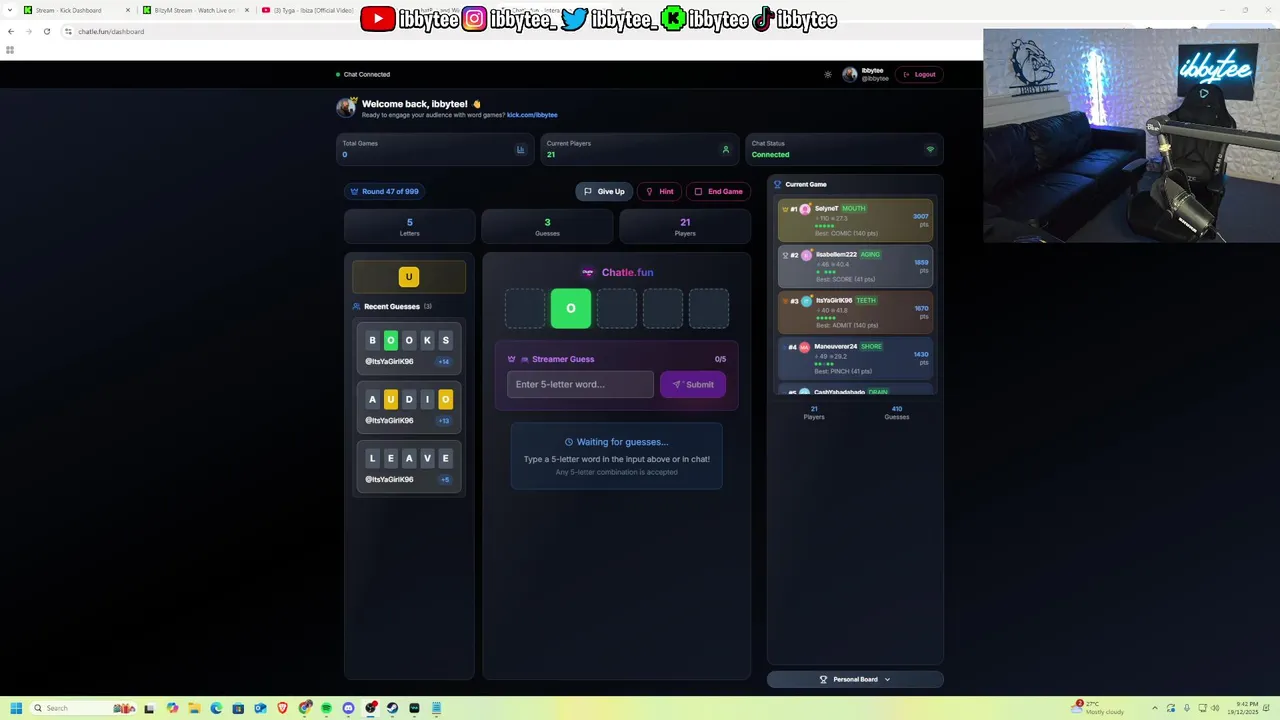Submit the streamer guess
This screenshot has width=1280, height=720.
pos(693,384)
